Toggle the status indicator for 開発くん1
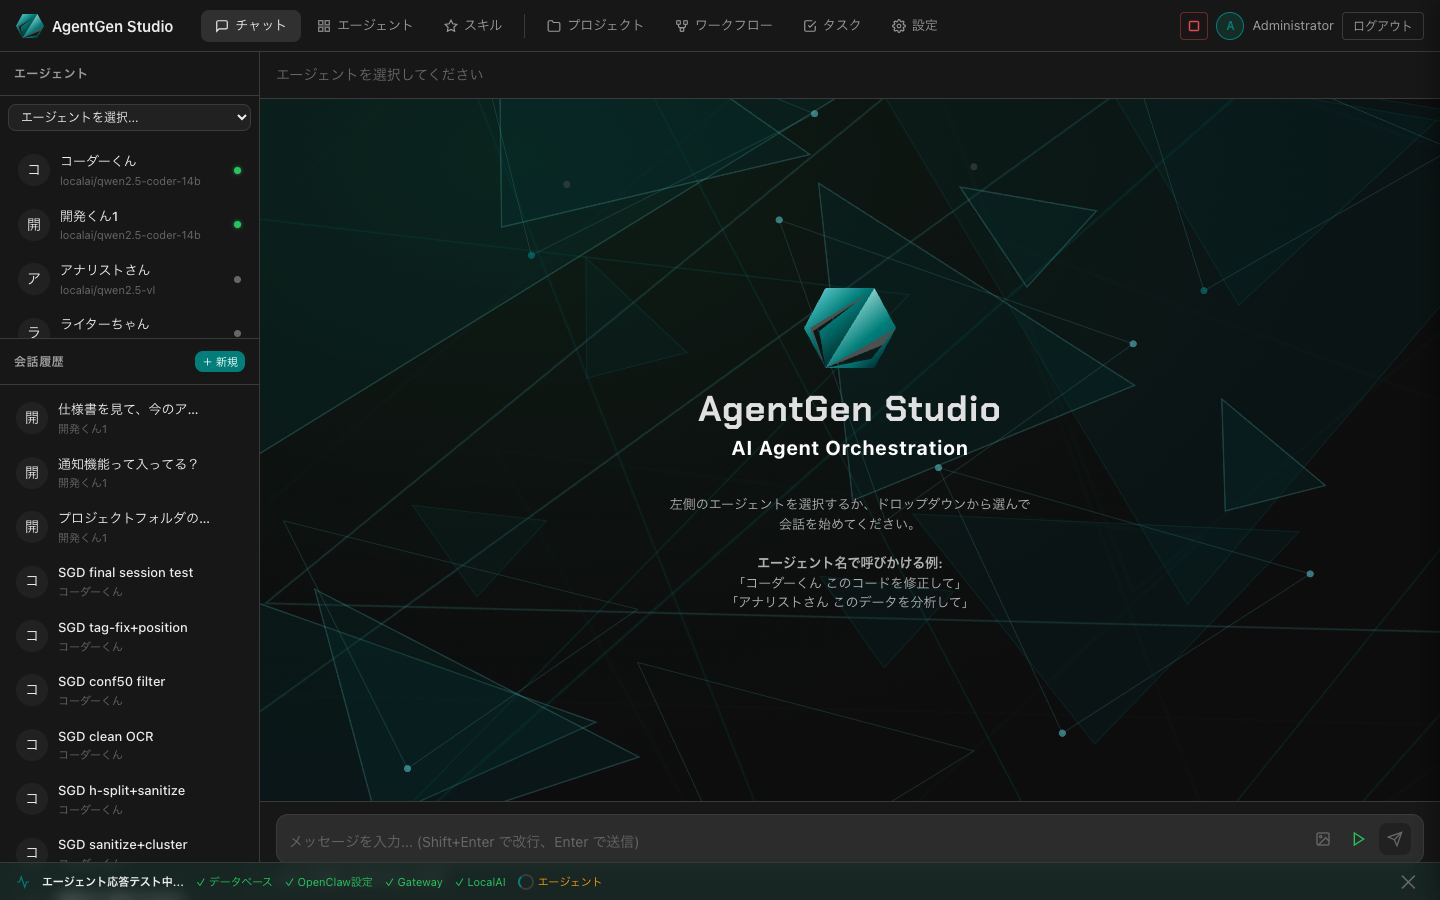 (237, 225)
